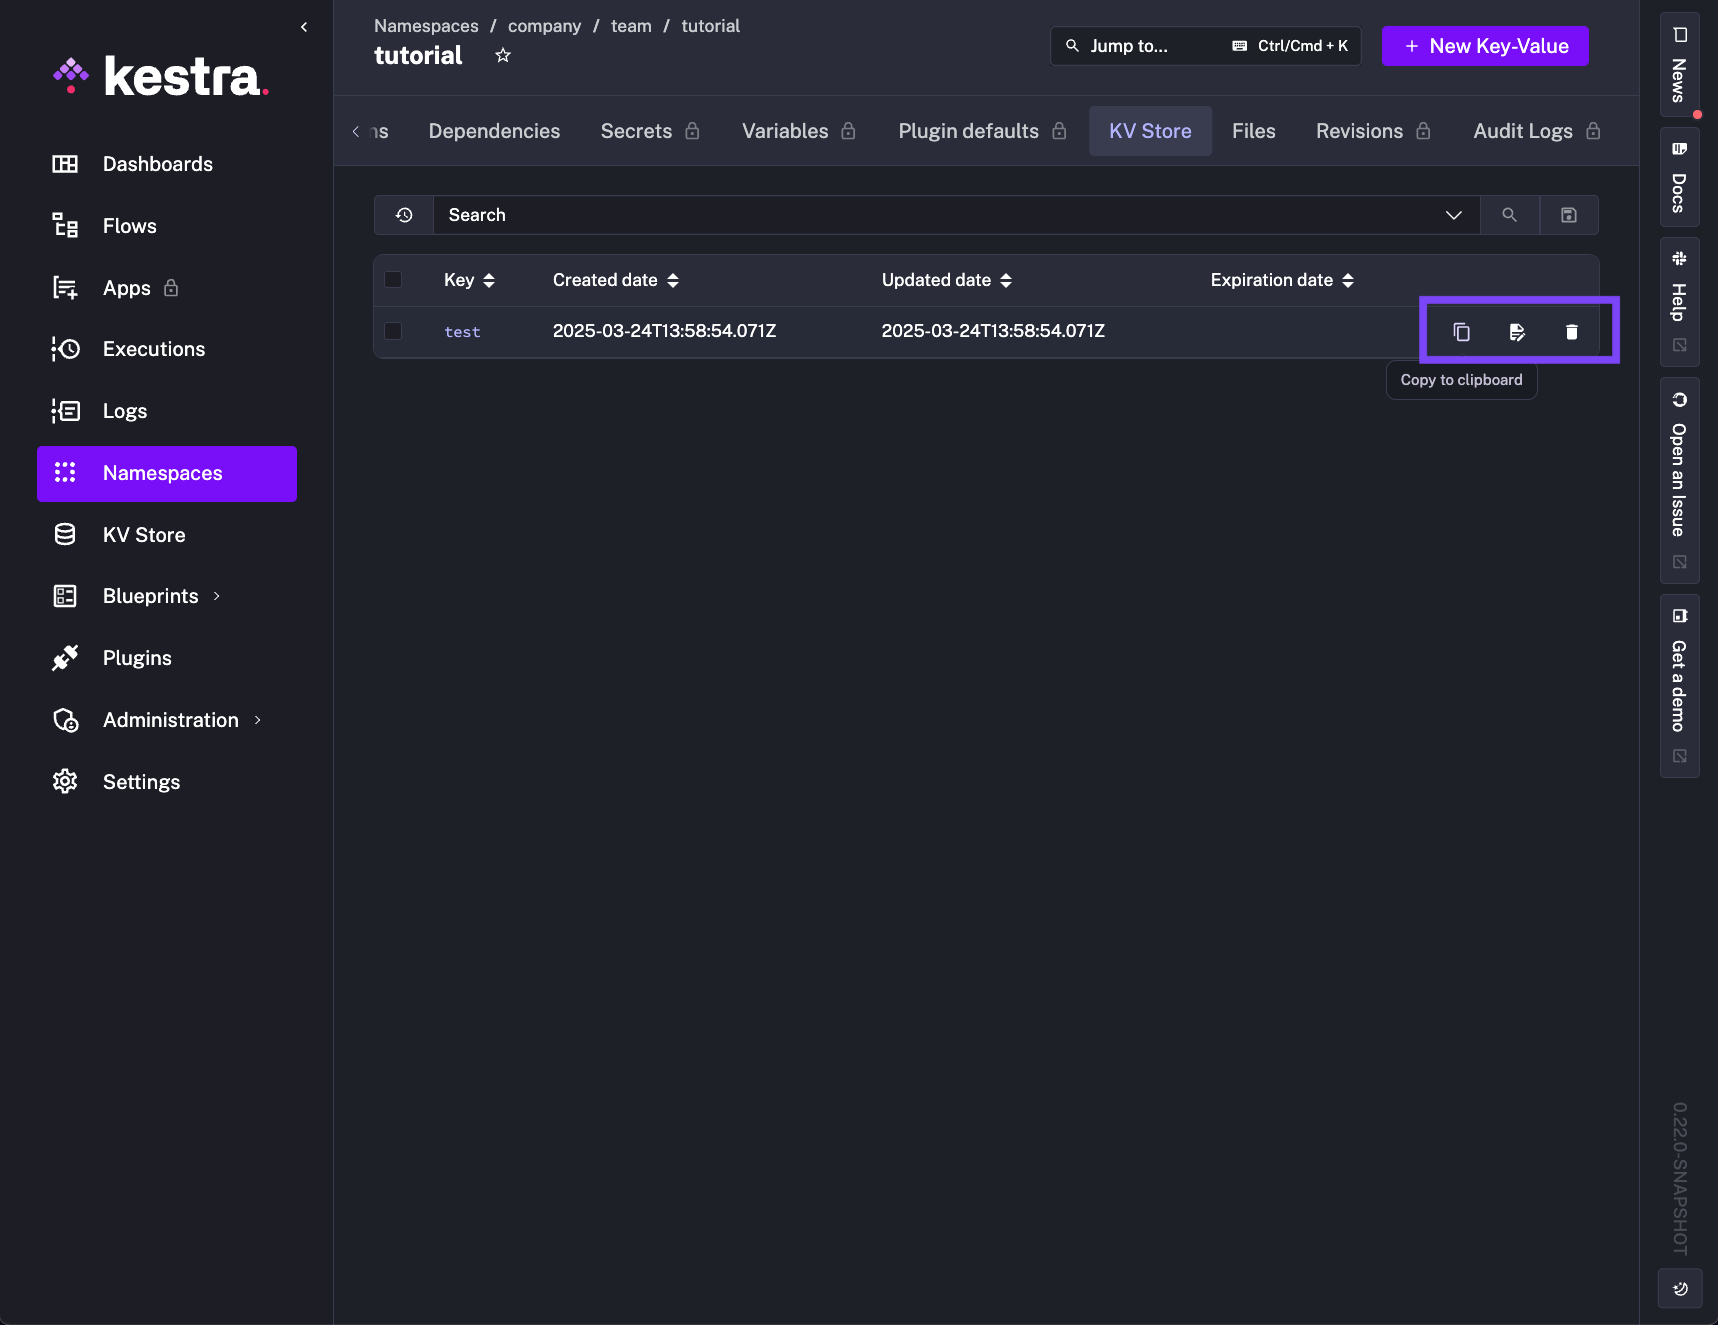This screenshot has height=1325, width=1718.
Task: Tick the checkbox for the test row
Action: [393, 331]
